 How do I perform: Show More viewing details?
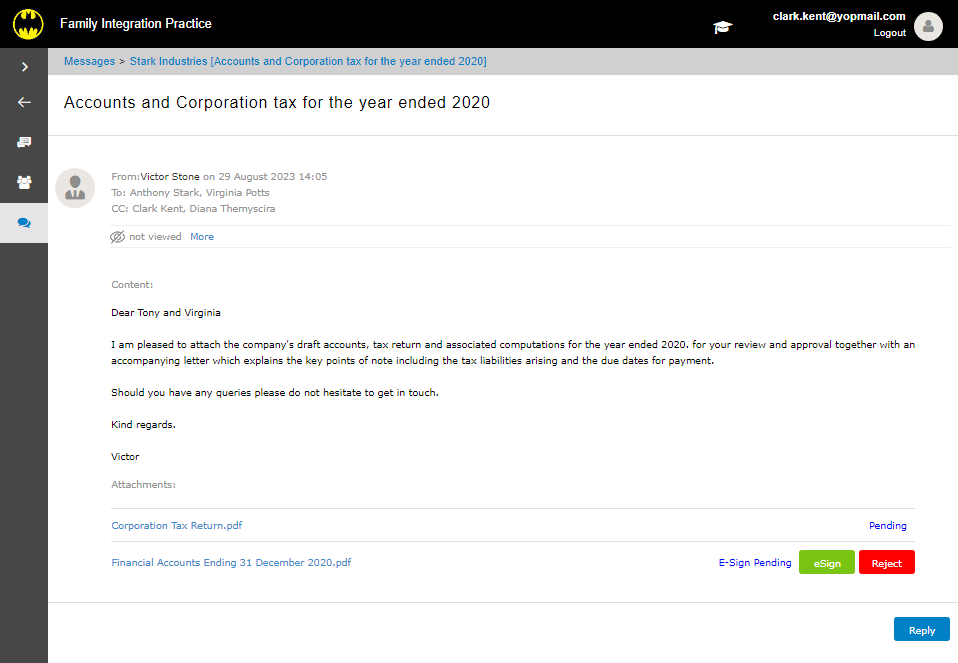pyautogui.click(x=202, y=236)
